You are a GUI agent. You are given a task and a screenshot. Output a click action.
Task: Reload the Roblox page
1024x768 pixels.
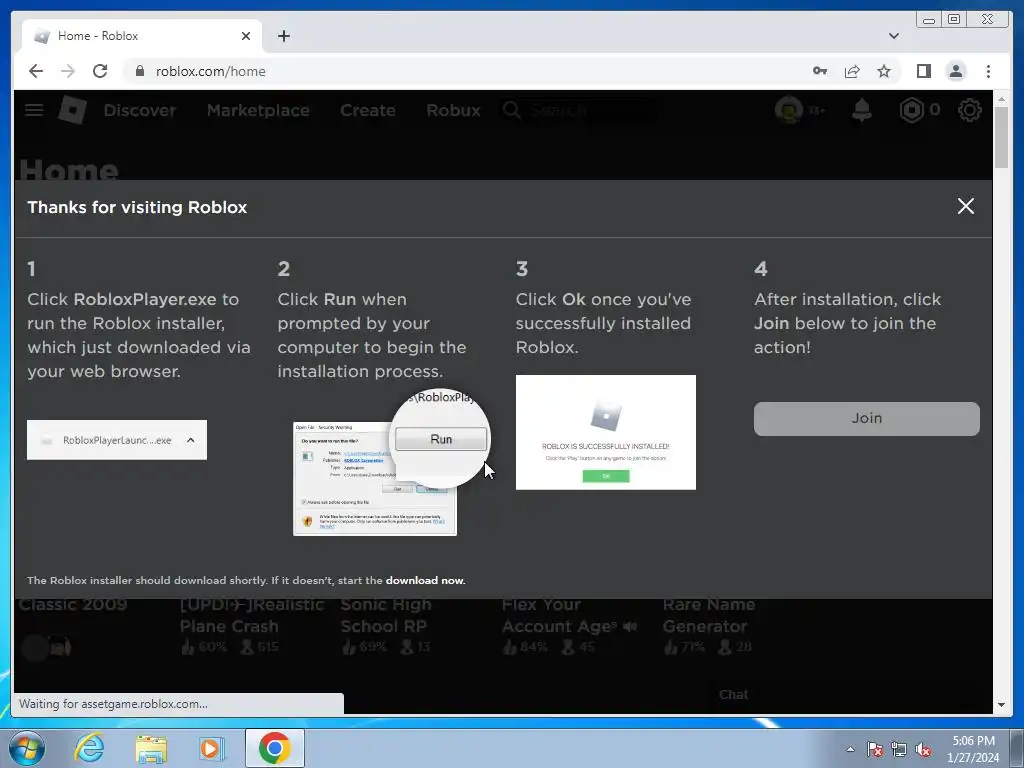tap(100, 71)
